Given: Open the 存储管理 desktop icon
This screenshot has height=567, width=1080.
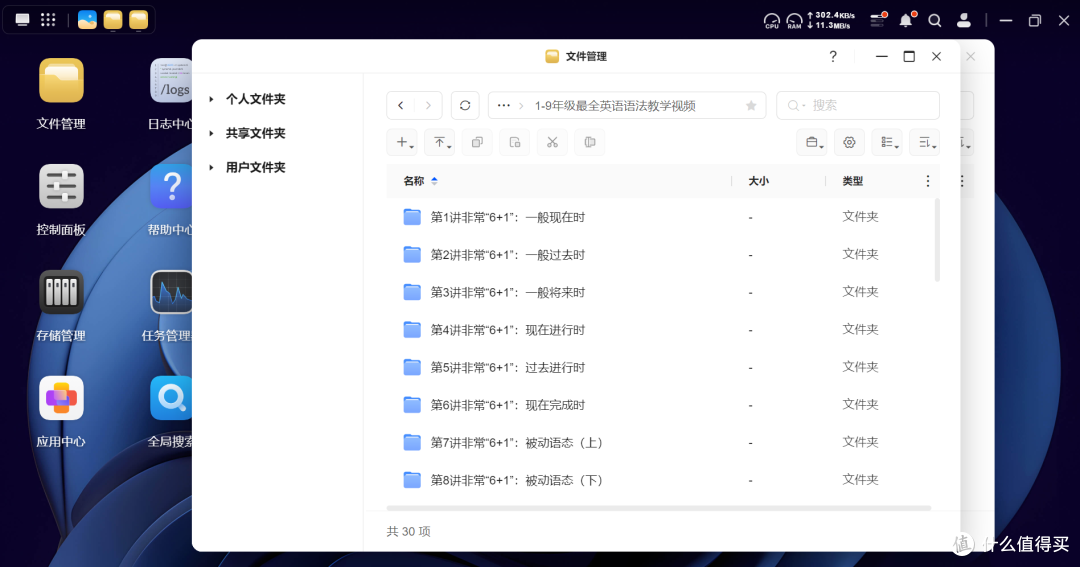Looking at the screenshot, I should point(61,292).
